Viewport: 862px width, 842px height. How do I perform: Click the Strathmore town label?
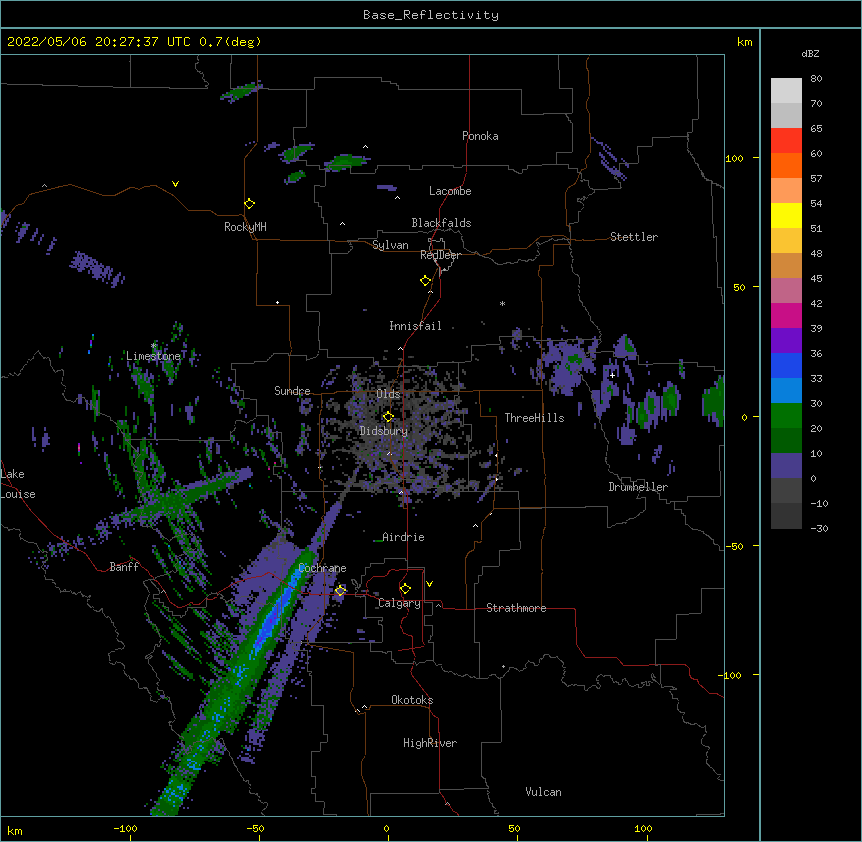pyautogui.click(x=516, y=608)
